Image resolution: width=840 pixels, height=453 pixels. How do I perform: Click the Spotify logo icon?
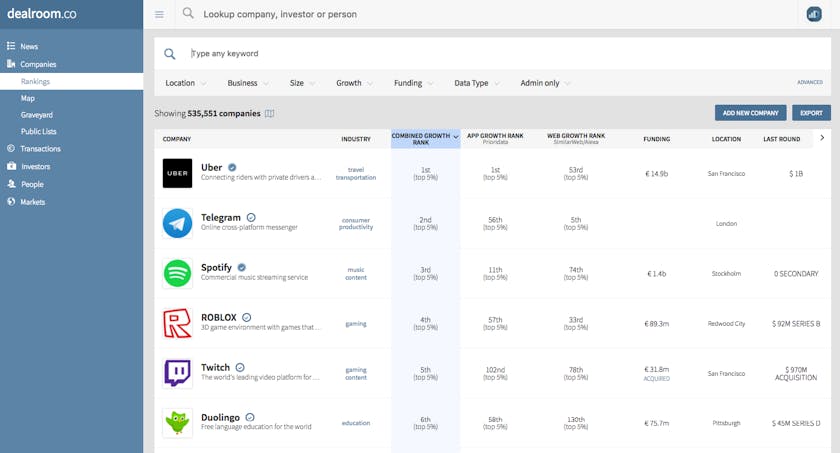tap(177, 273)
